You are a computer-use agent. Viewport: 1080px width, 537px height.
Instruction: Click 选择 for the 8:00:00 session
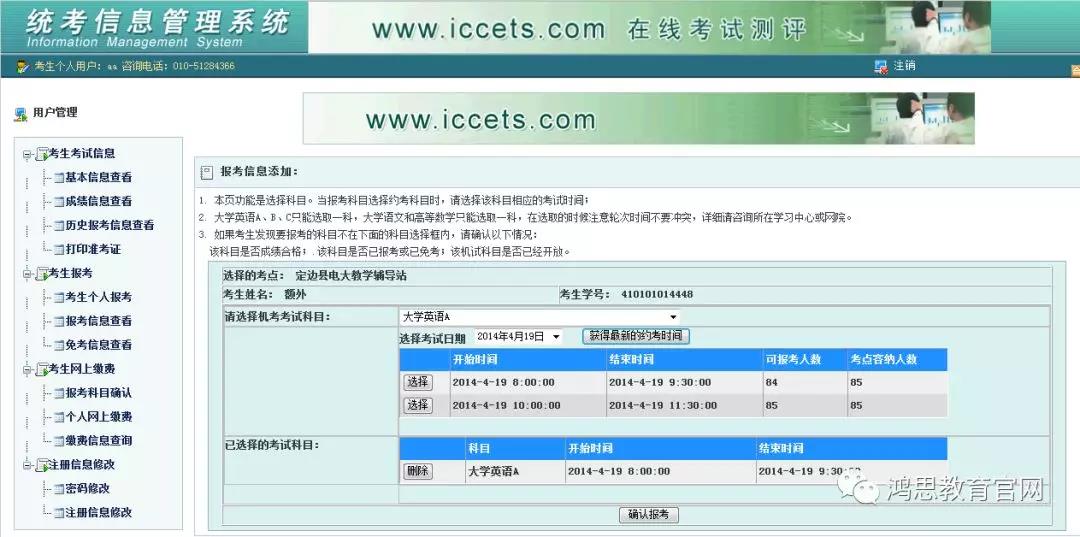pyautogui.click(x=417, y=382)
